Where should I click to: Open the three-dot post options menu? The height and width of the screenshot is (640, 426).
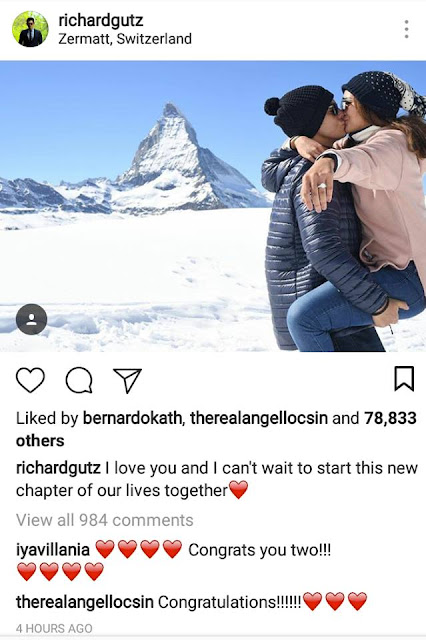[406, 29]
